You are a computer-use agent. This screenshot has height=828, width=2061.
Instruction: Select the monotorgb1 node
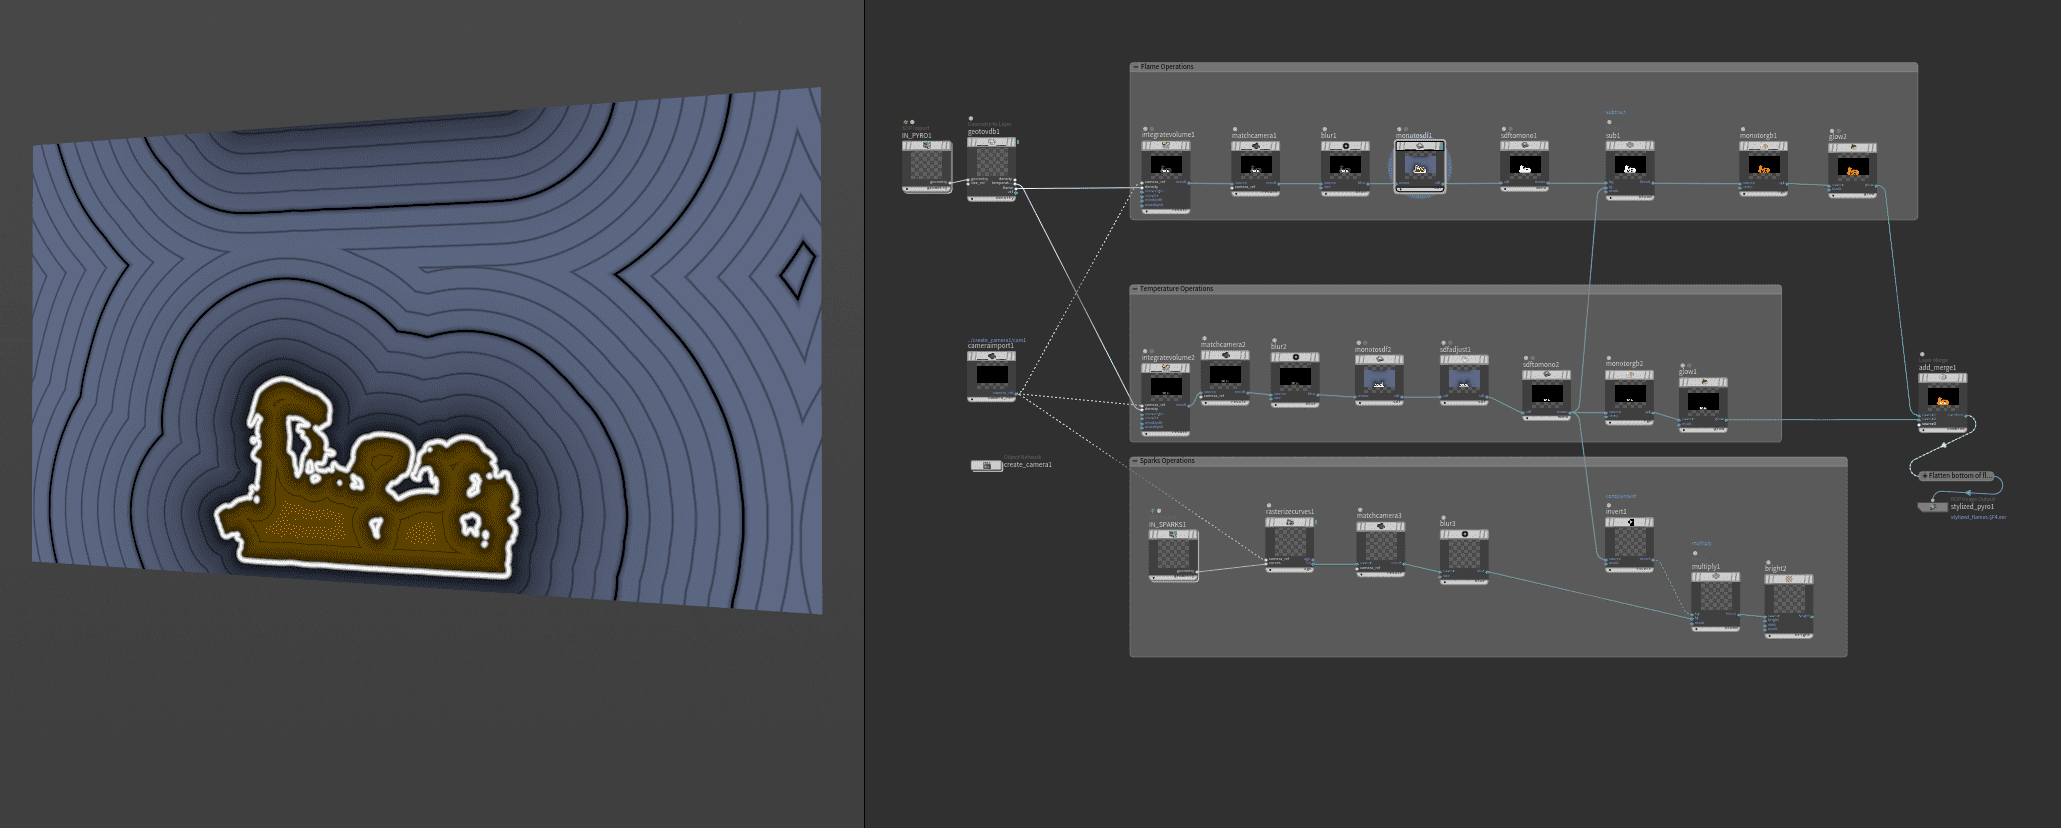pyautogui.click(x=1764, y=168)
